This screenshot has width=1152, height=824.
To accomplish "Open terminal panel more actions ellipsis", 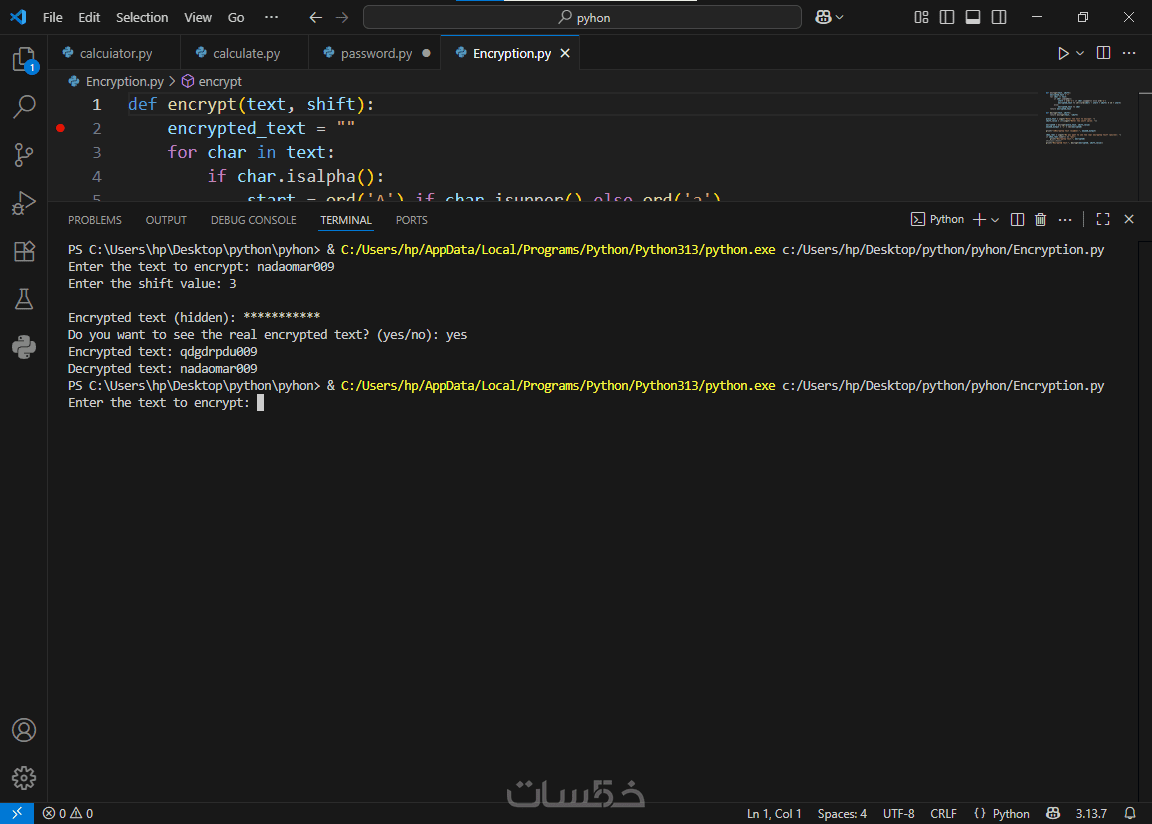I will pos(1065,220).
